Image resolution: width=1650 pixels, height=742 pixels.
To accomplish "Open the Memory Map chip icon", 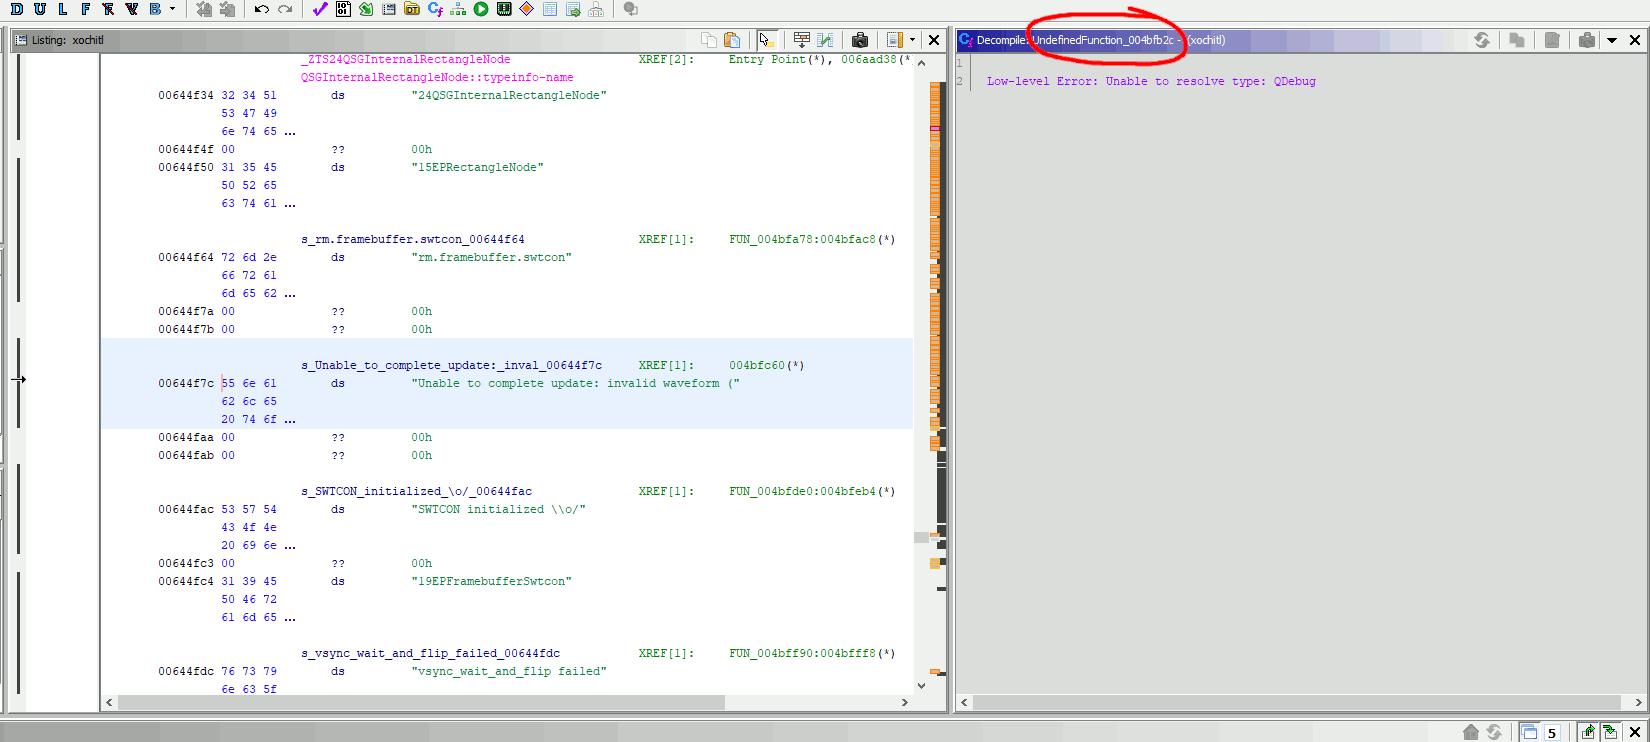I will 504,9.
